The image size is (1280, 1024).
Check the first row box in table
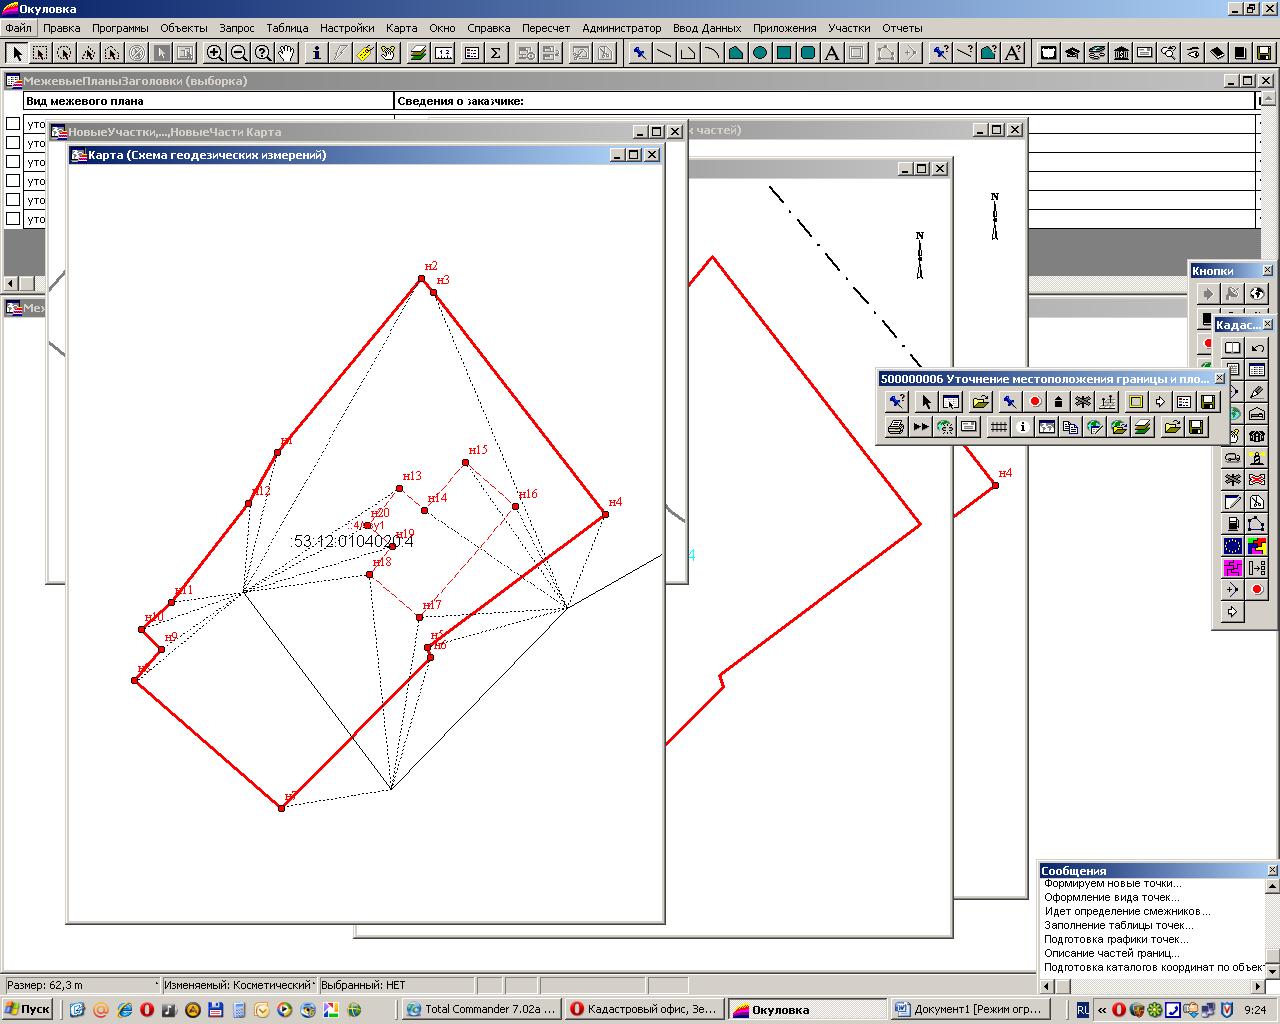click(13, 124)
